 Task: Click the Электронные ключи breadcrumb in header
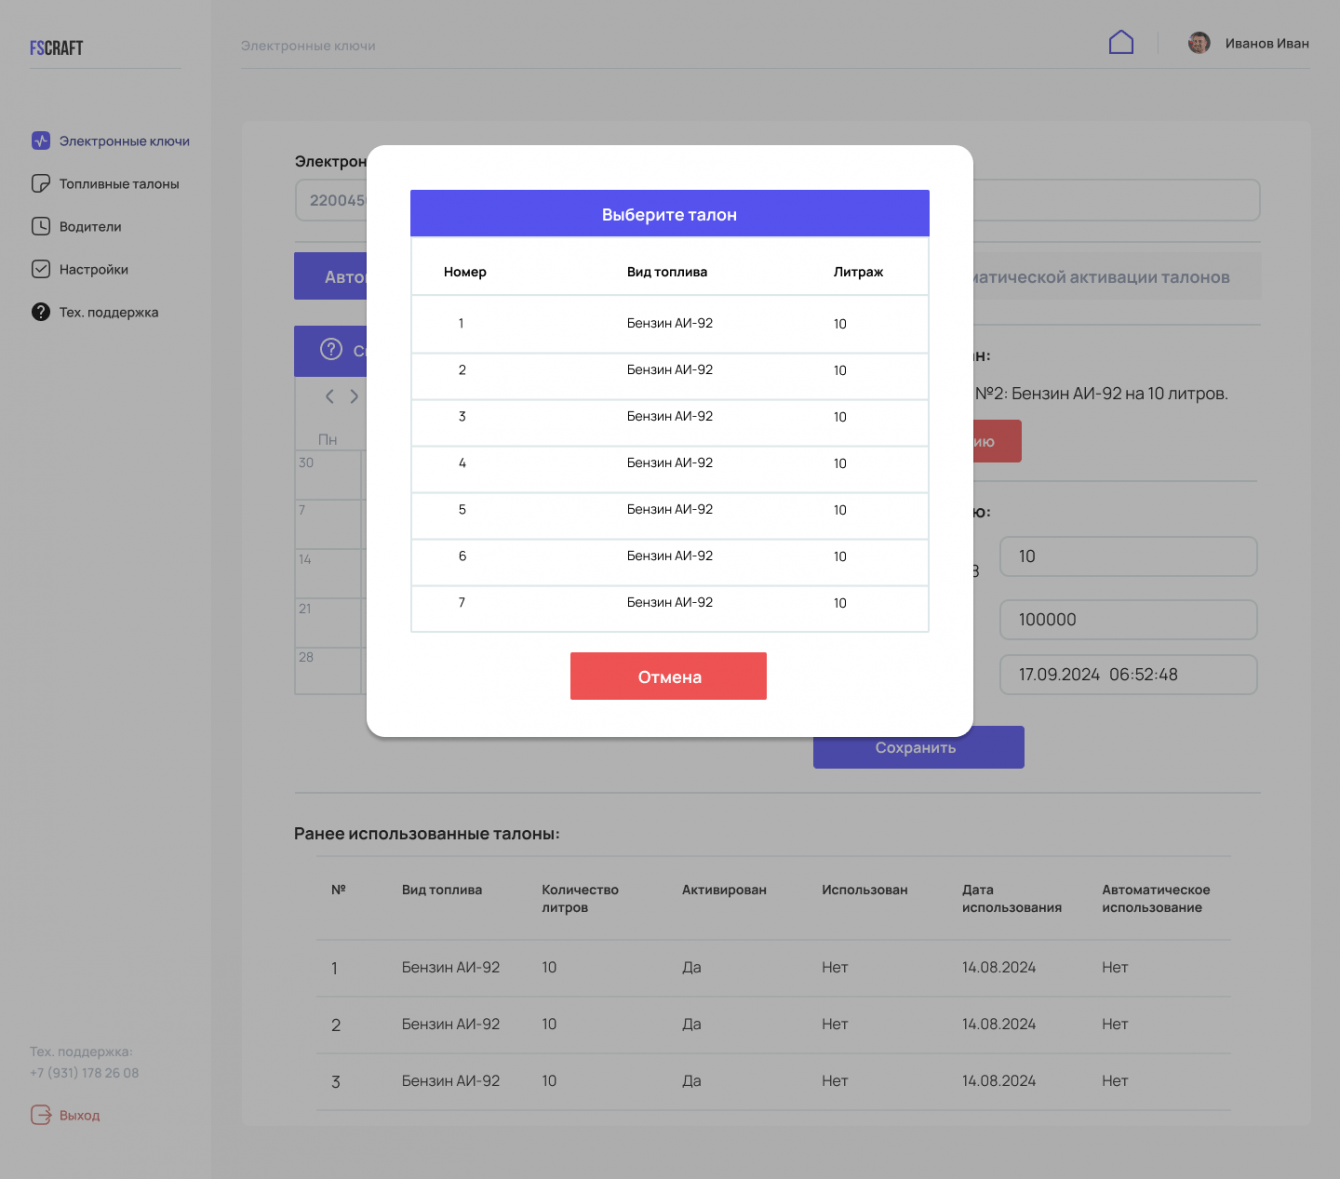pyautogui.click(x=308, y=46)
